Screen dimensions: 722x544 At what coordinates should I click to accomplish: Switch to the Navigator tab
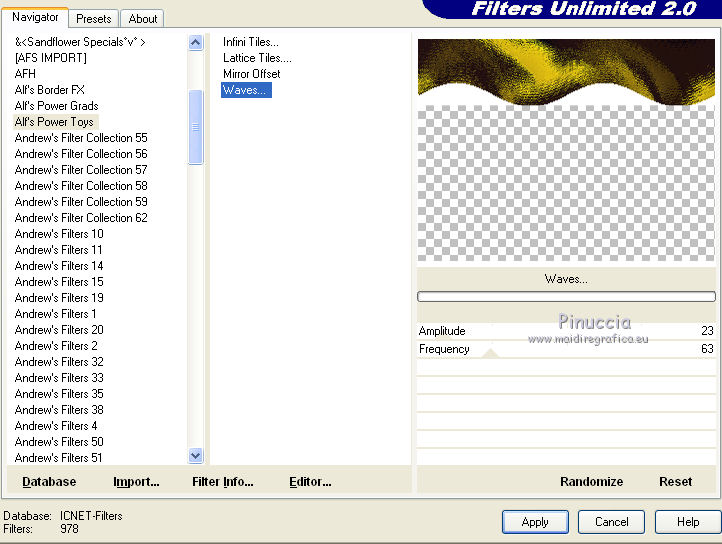point(35,18)
